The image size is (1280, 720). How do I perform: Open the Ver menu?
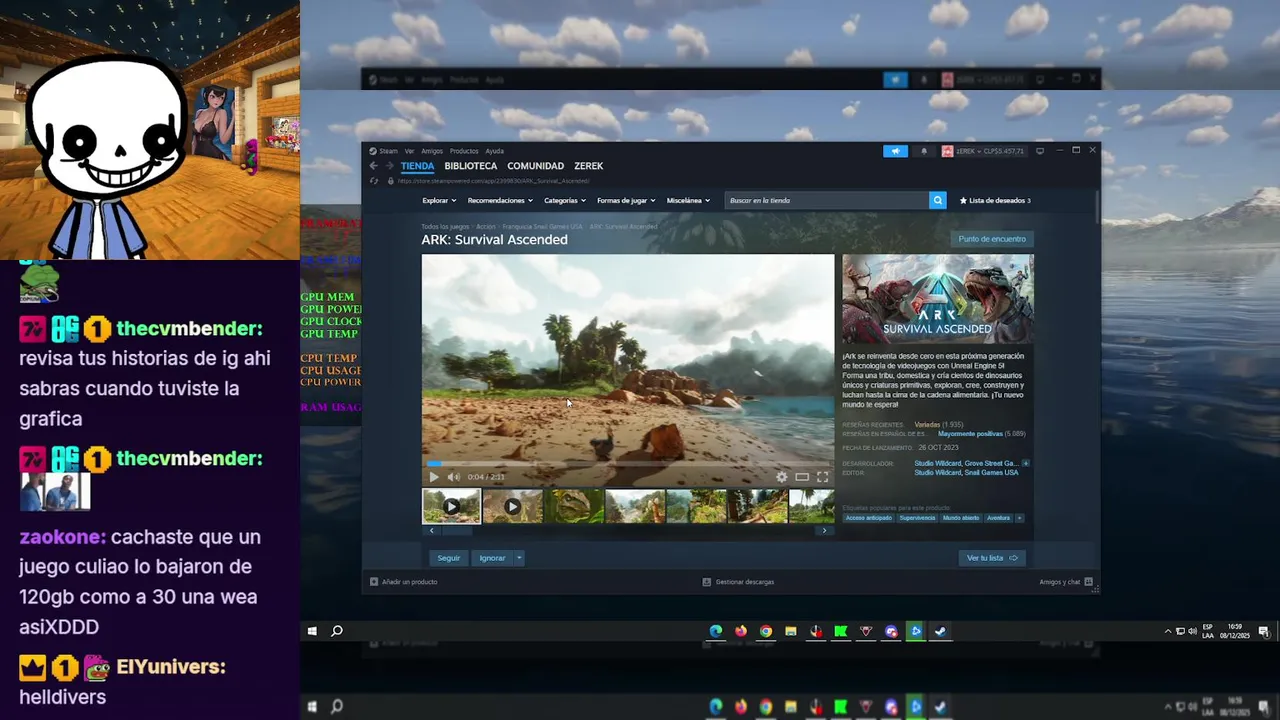409,151
